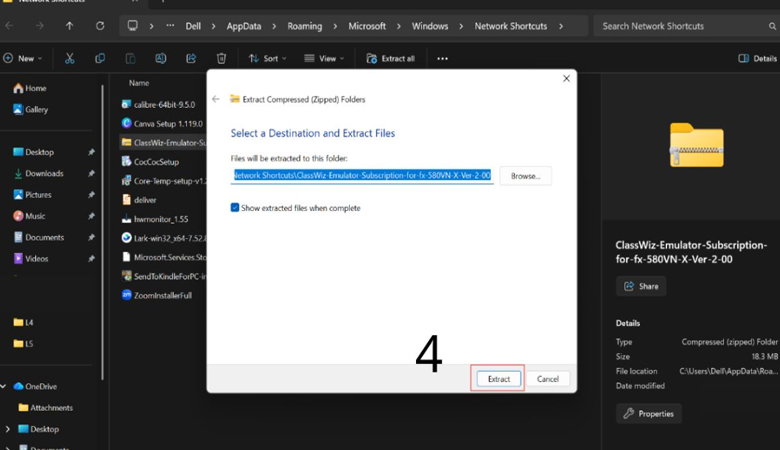Open Home in the navigation pane
This screenshot has width=780, height=450.
point(30,88)
